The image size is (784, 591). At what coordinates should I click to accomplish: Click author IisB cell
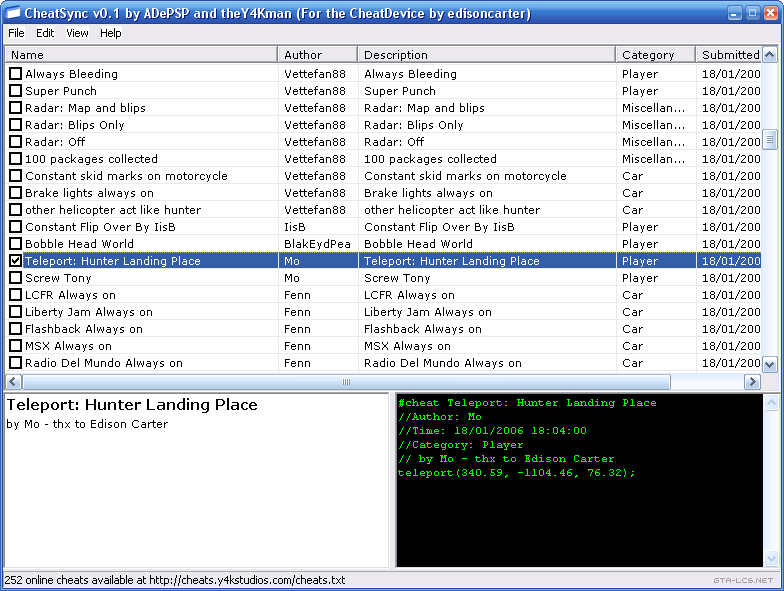(x=295, y=227)
